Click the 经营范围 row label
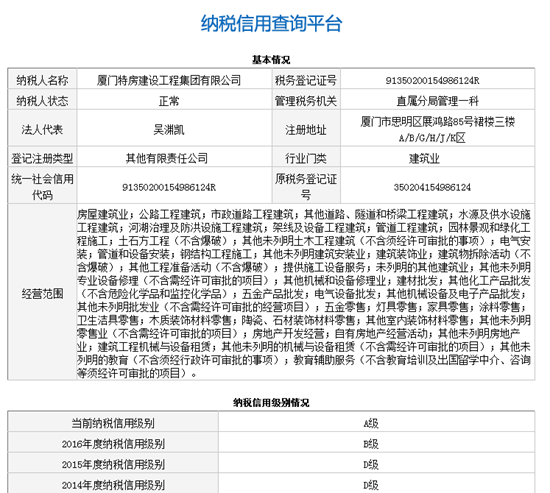Image resolution: width=550 pixels, height=493 pixels. [x=42, y=294]
